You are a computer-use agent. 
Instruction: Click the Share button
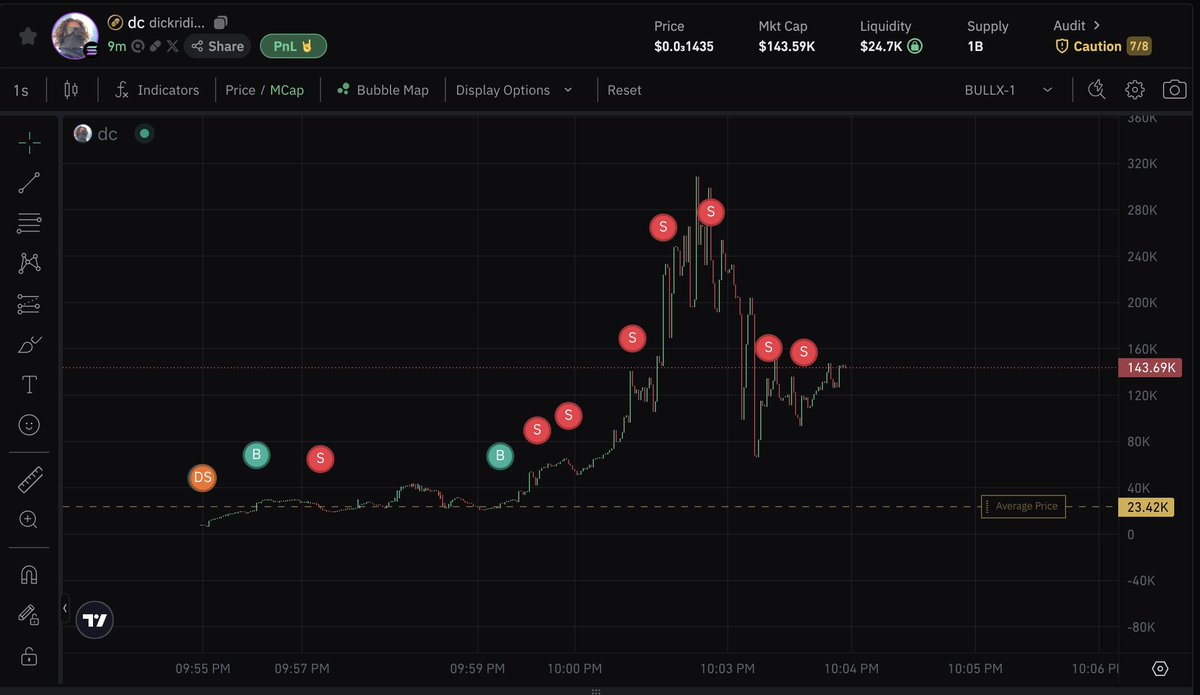pyautogui.click(x=217, y=46)
